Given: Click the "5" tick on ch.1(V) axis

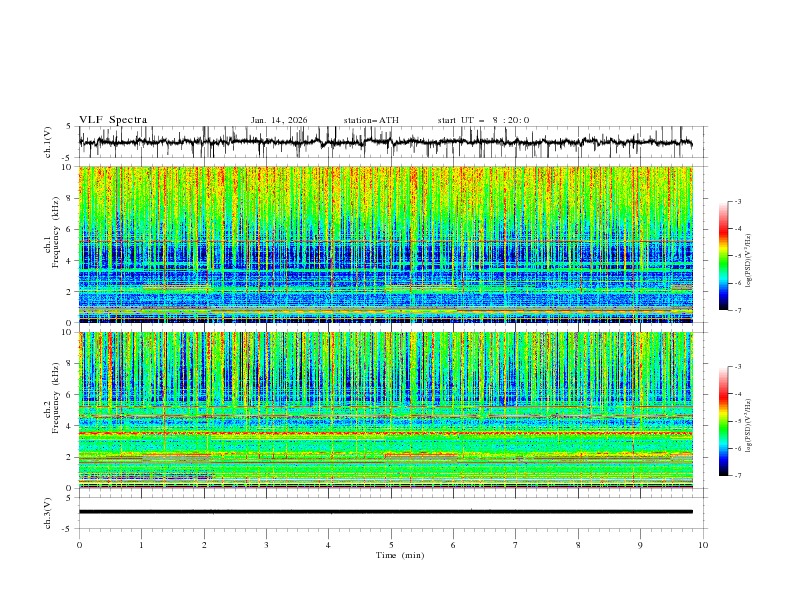Looking at the screenshot, I should [x=70, y=127].
